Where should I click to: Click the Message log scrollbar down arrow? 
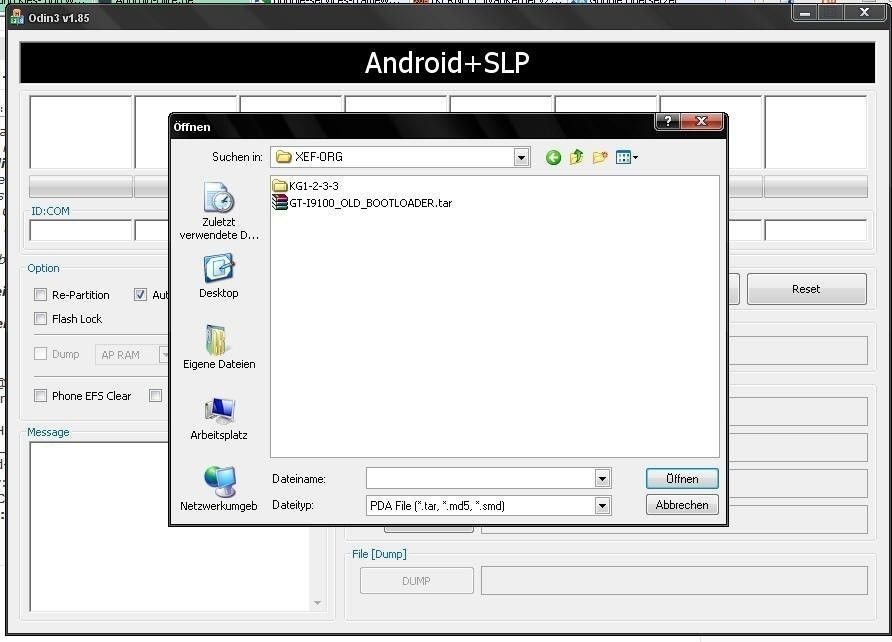pyautogui.click(x=317, y=603)
